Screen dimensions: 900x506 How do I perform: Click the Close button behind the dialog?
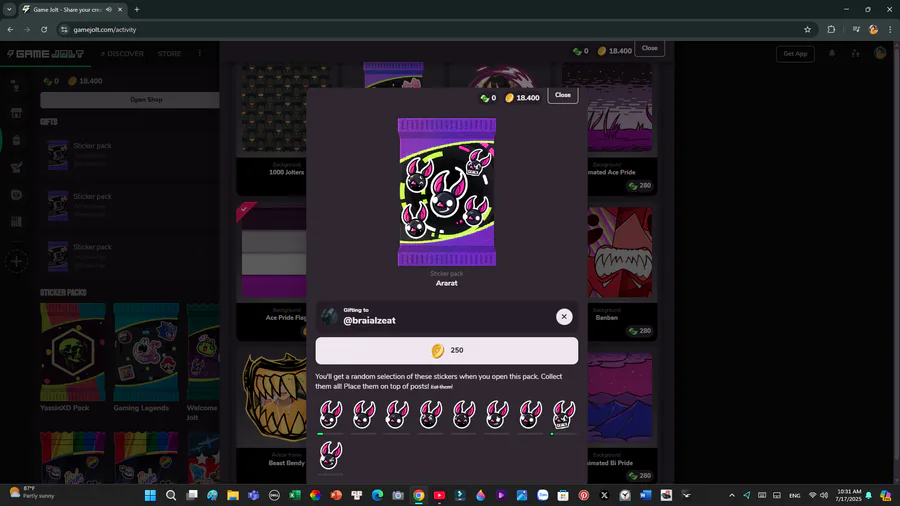(x=649, y=48)
